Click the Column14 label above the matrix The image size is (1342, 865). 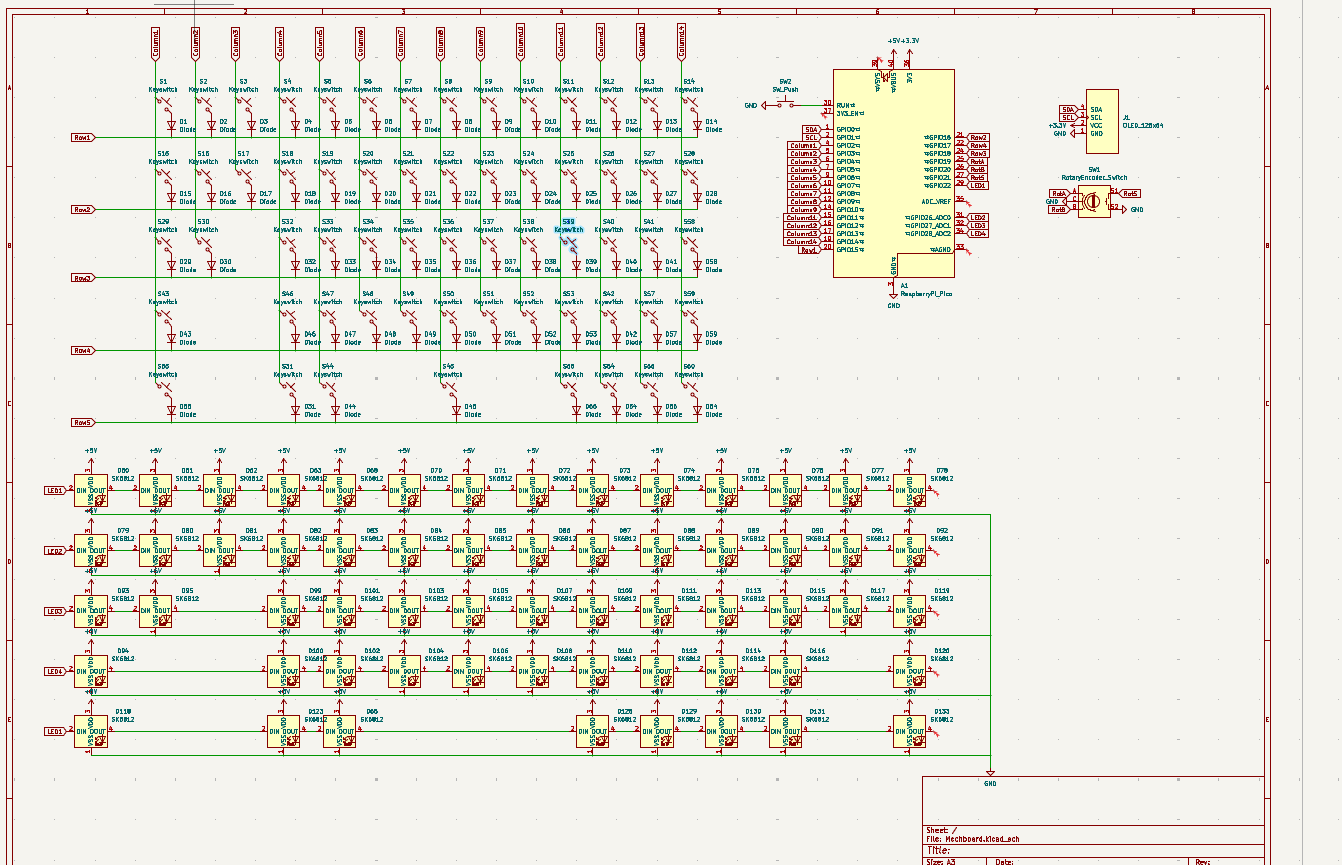point(682,42)
